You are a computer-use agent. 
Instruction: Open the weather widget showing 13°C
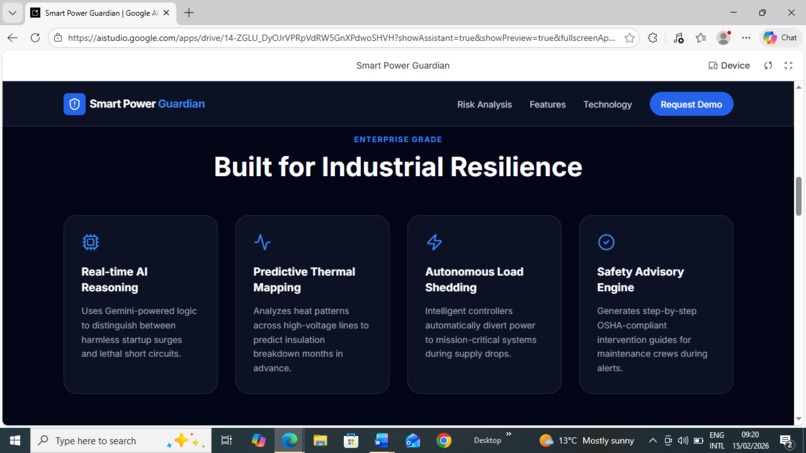pos(586,441)
